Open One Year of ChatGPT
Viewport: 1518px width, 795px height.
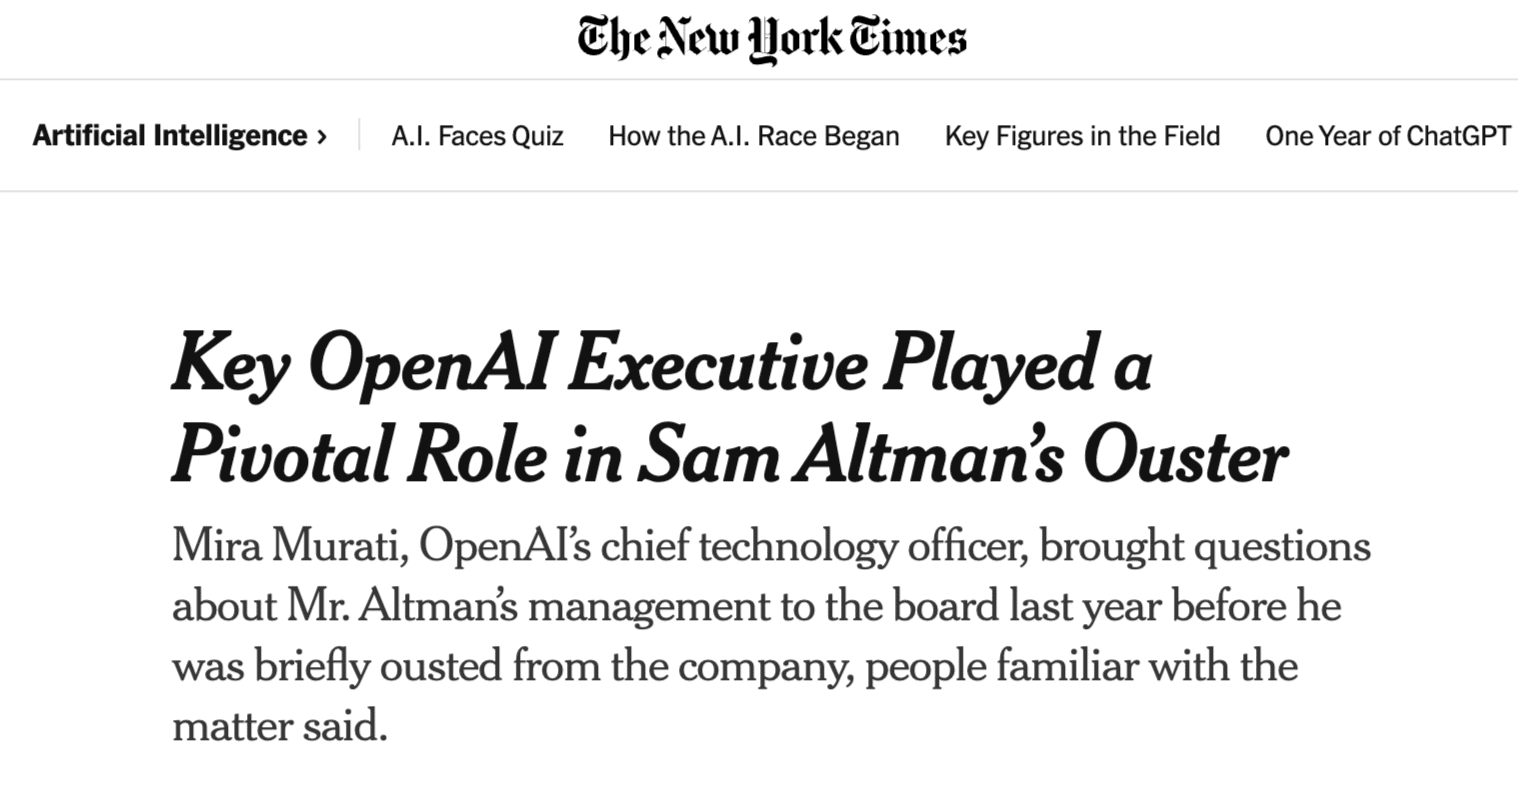point(1387,136)
